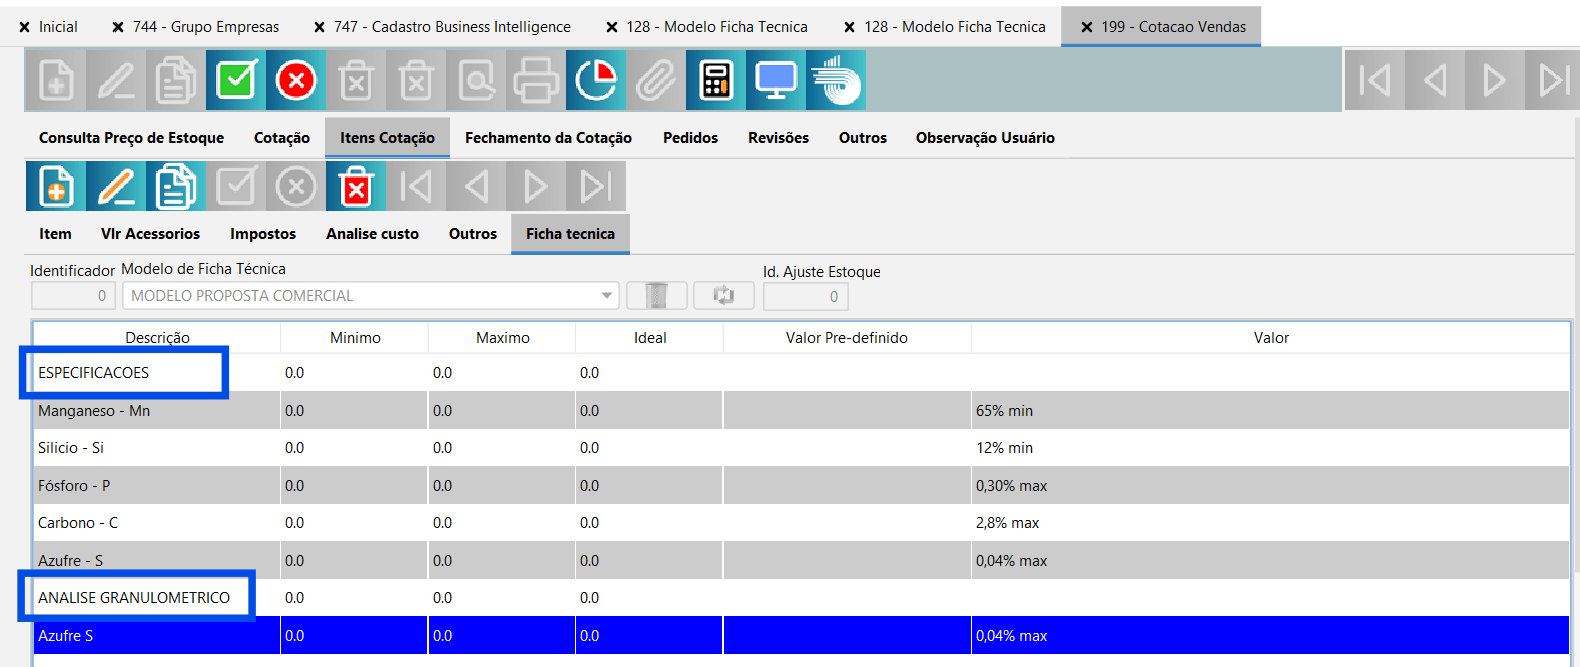
Task: Add a new item with the blue plus document icon
Action: coord(56,187)
